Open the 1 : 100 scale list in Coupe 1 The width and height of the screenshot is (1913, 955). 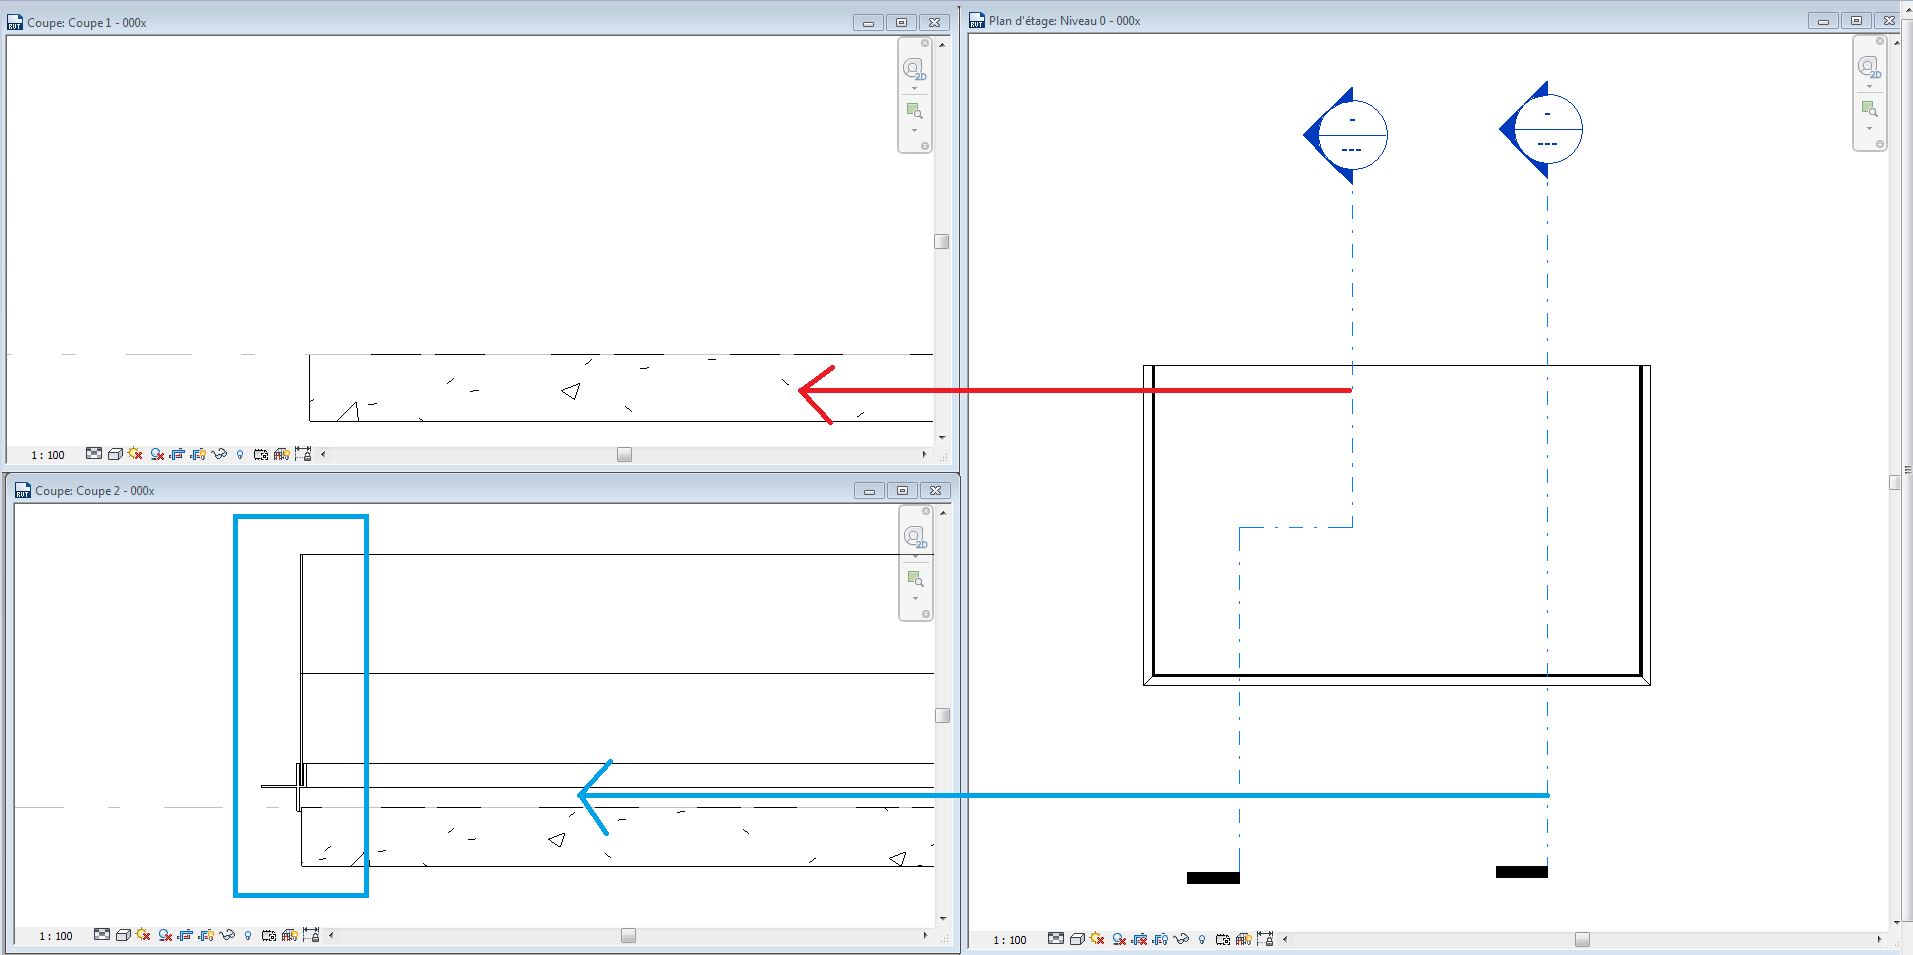click(48, 455)
